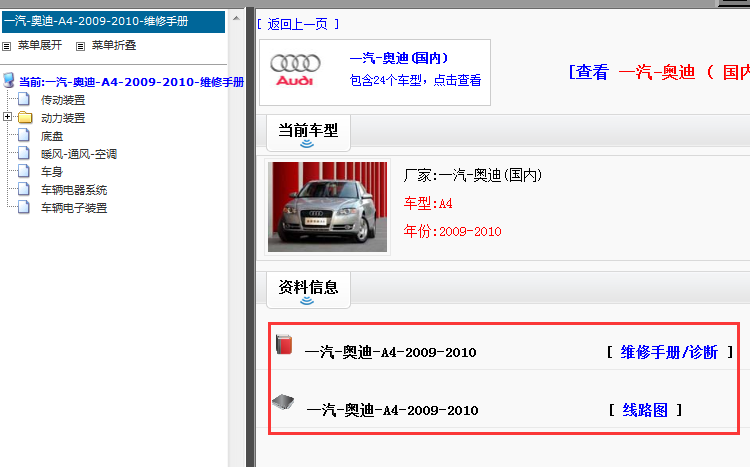
Task: Click the 菜单展开 expand-menu icon
Action: pos(7,46)
